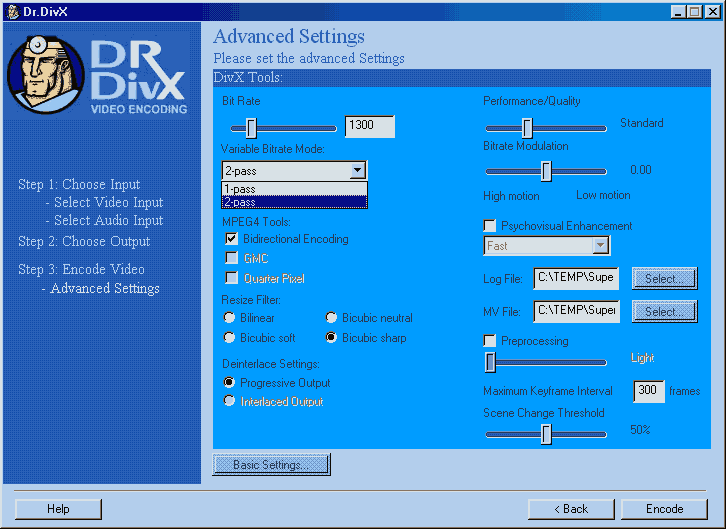Click the Bit Rate slider handle

tap(251, 127)
